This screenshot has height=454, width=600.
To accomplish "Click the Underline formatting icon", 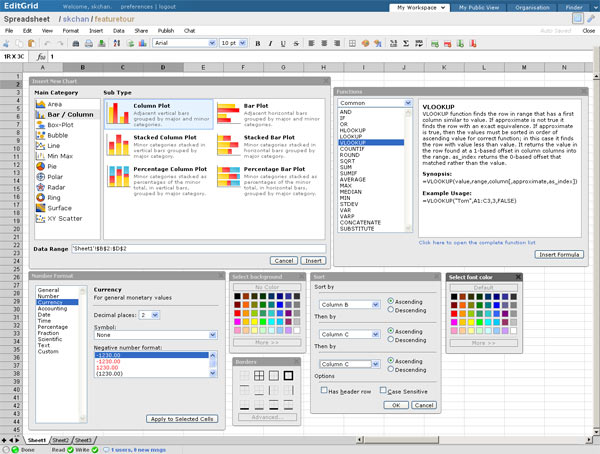I will coord(283,43).
